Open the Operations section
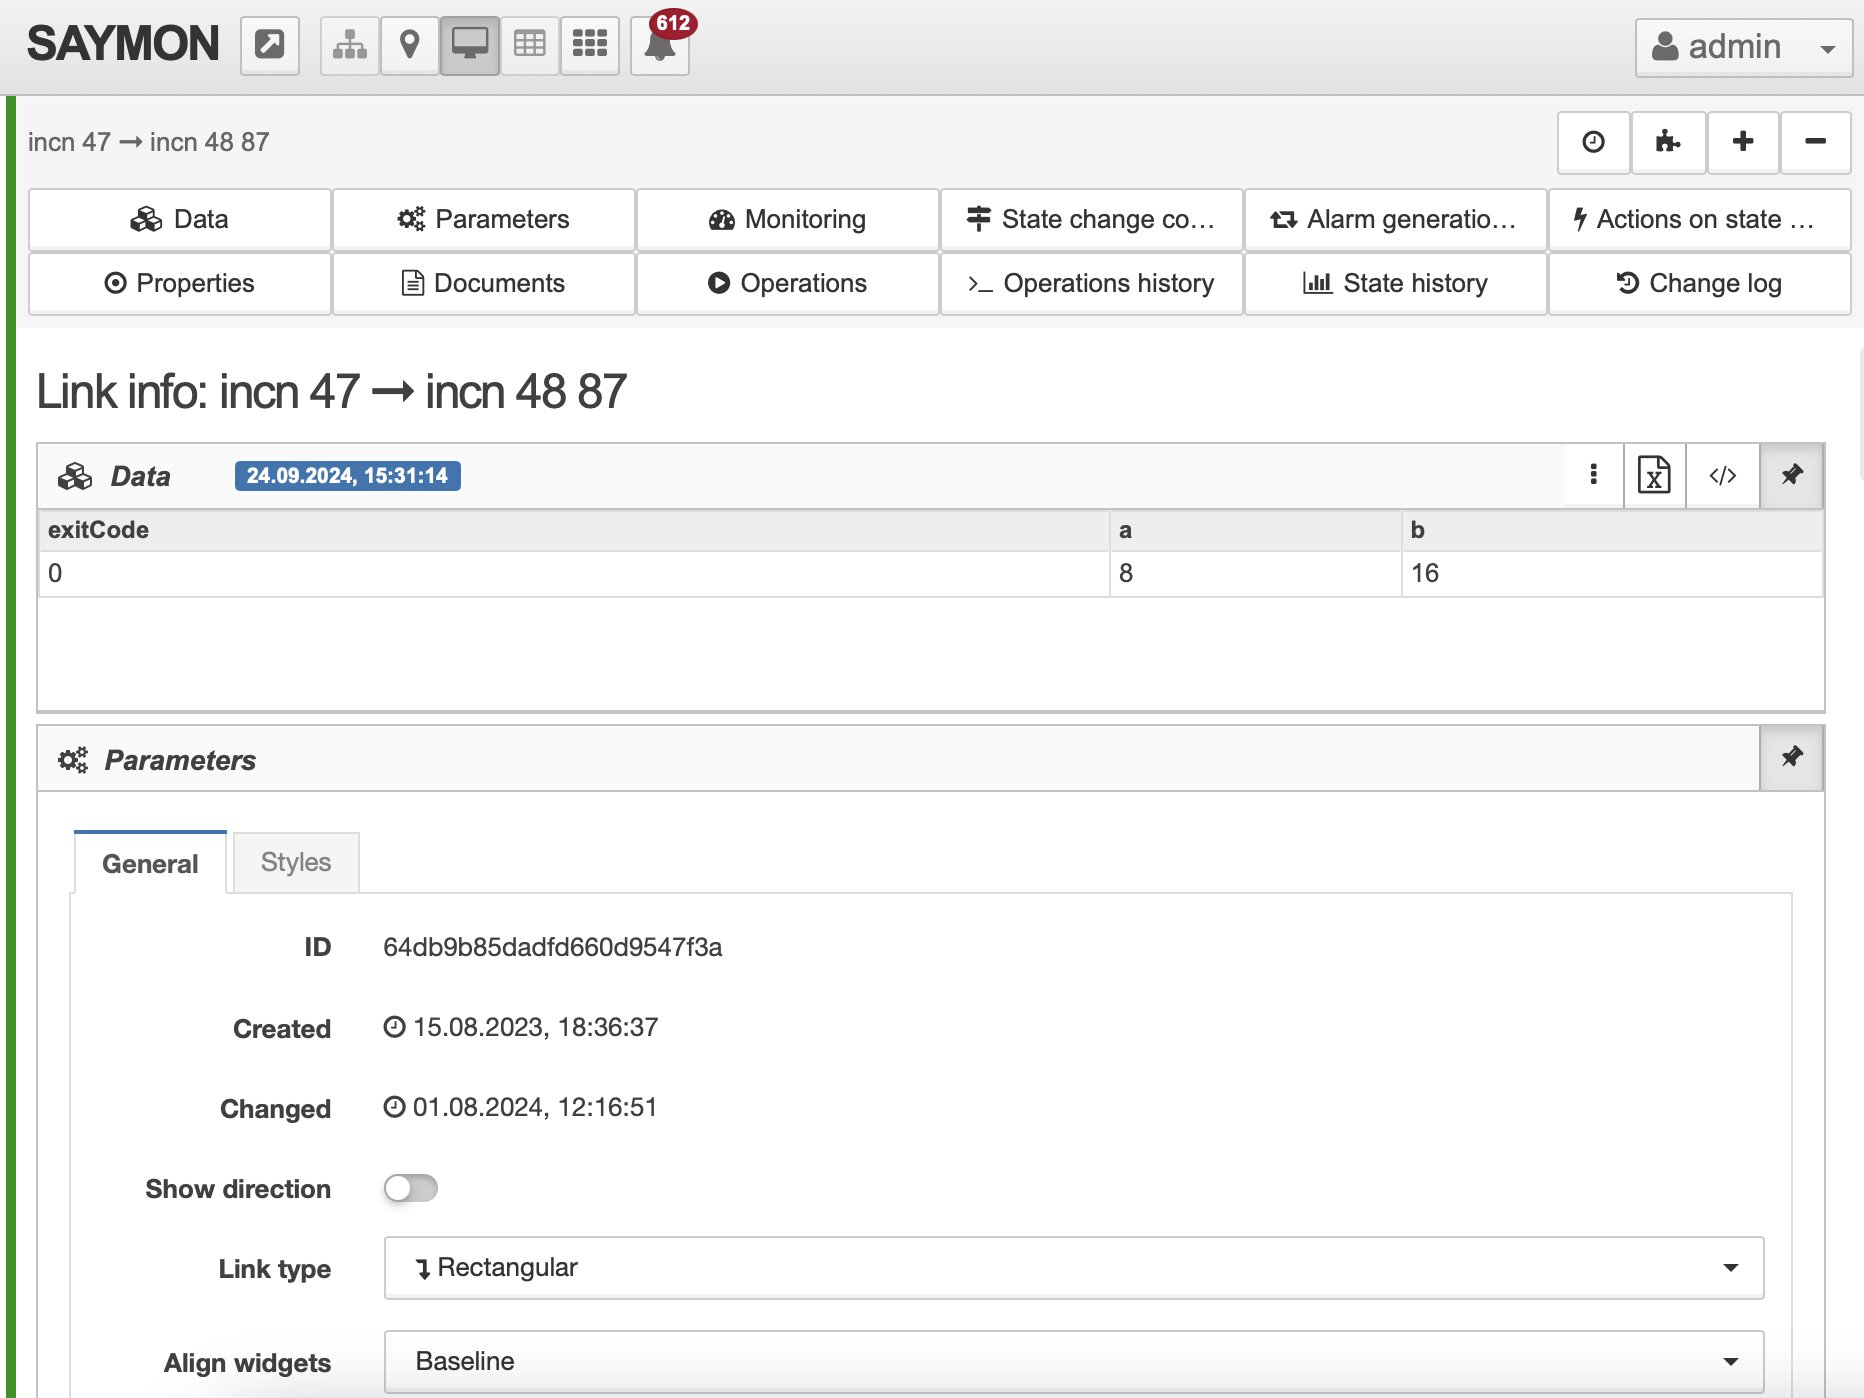The image size is (1864, 1398). pos(788,283)
